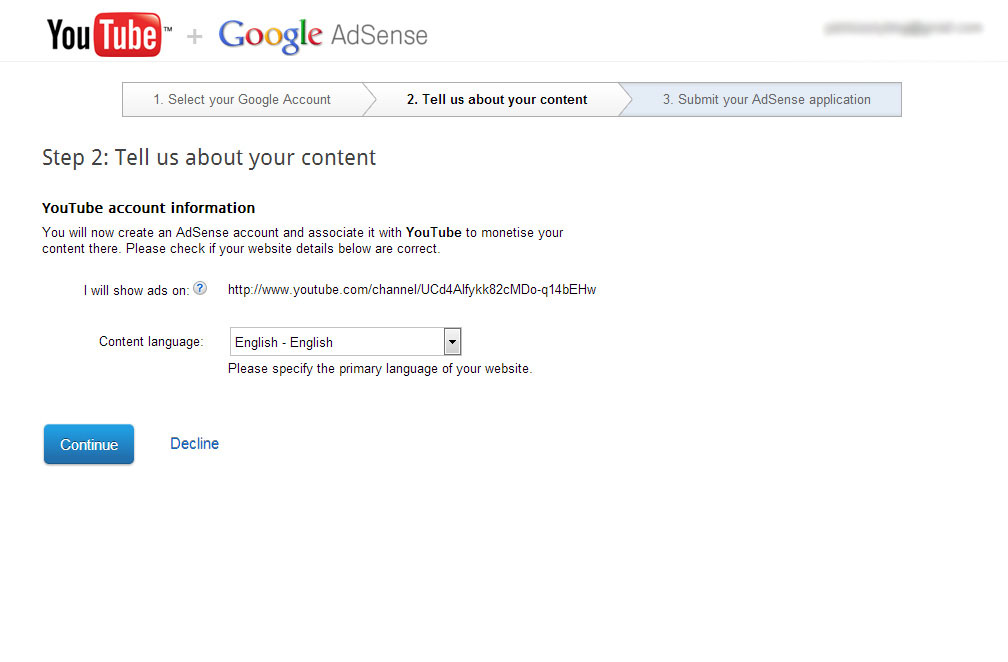Open help icon beside "I will show ads on"
The height and width of the screenshot is (662, 1008).
(200, 289)
